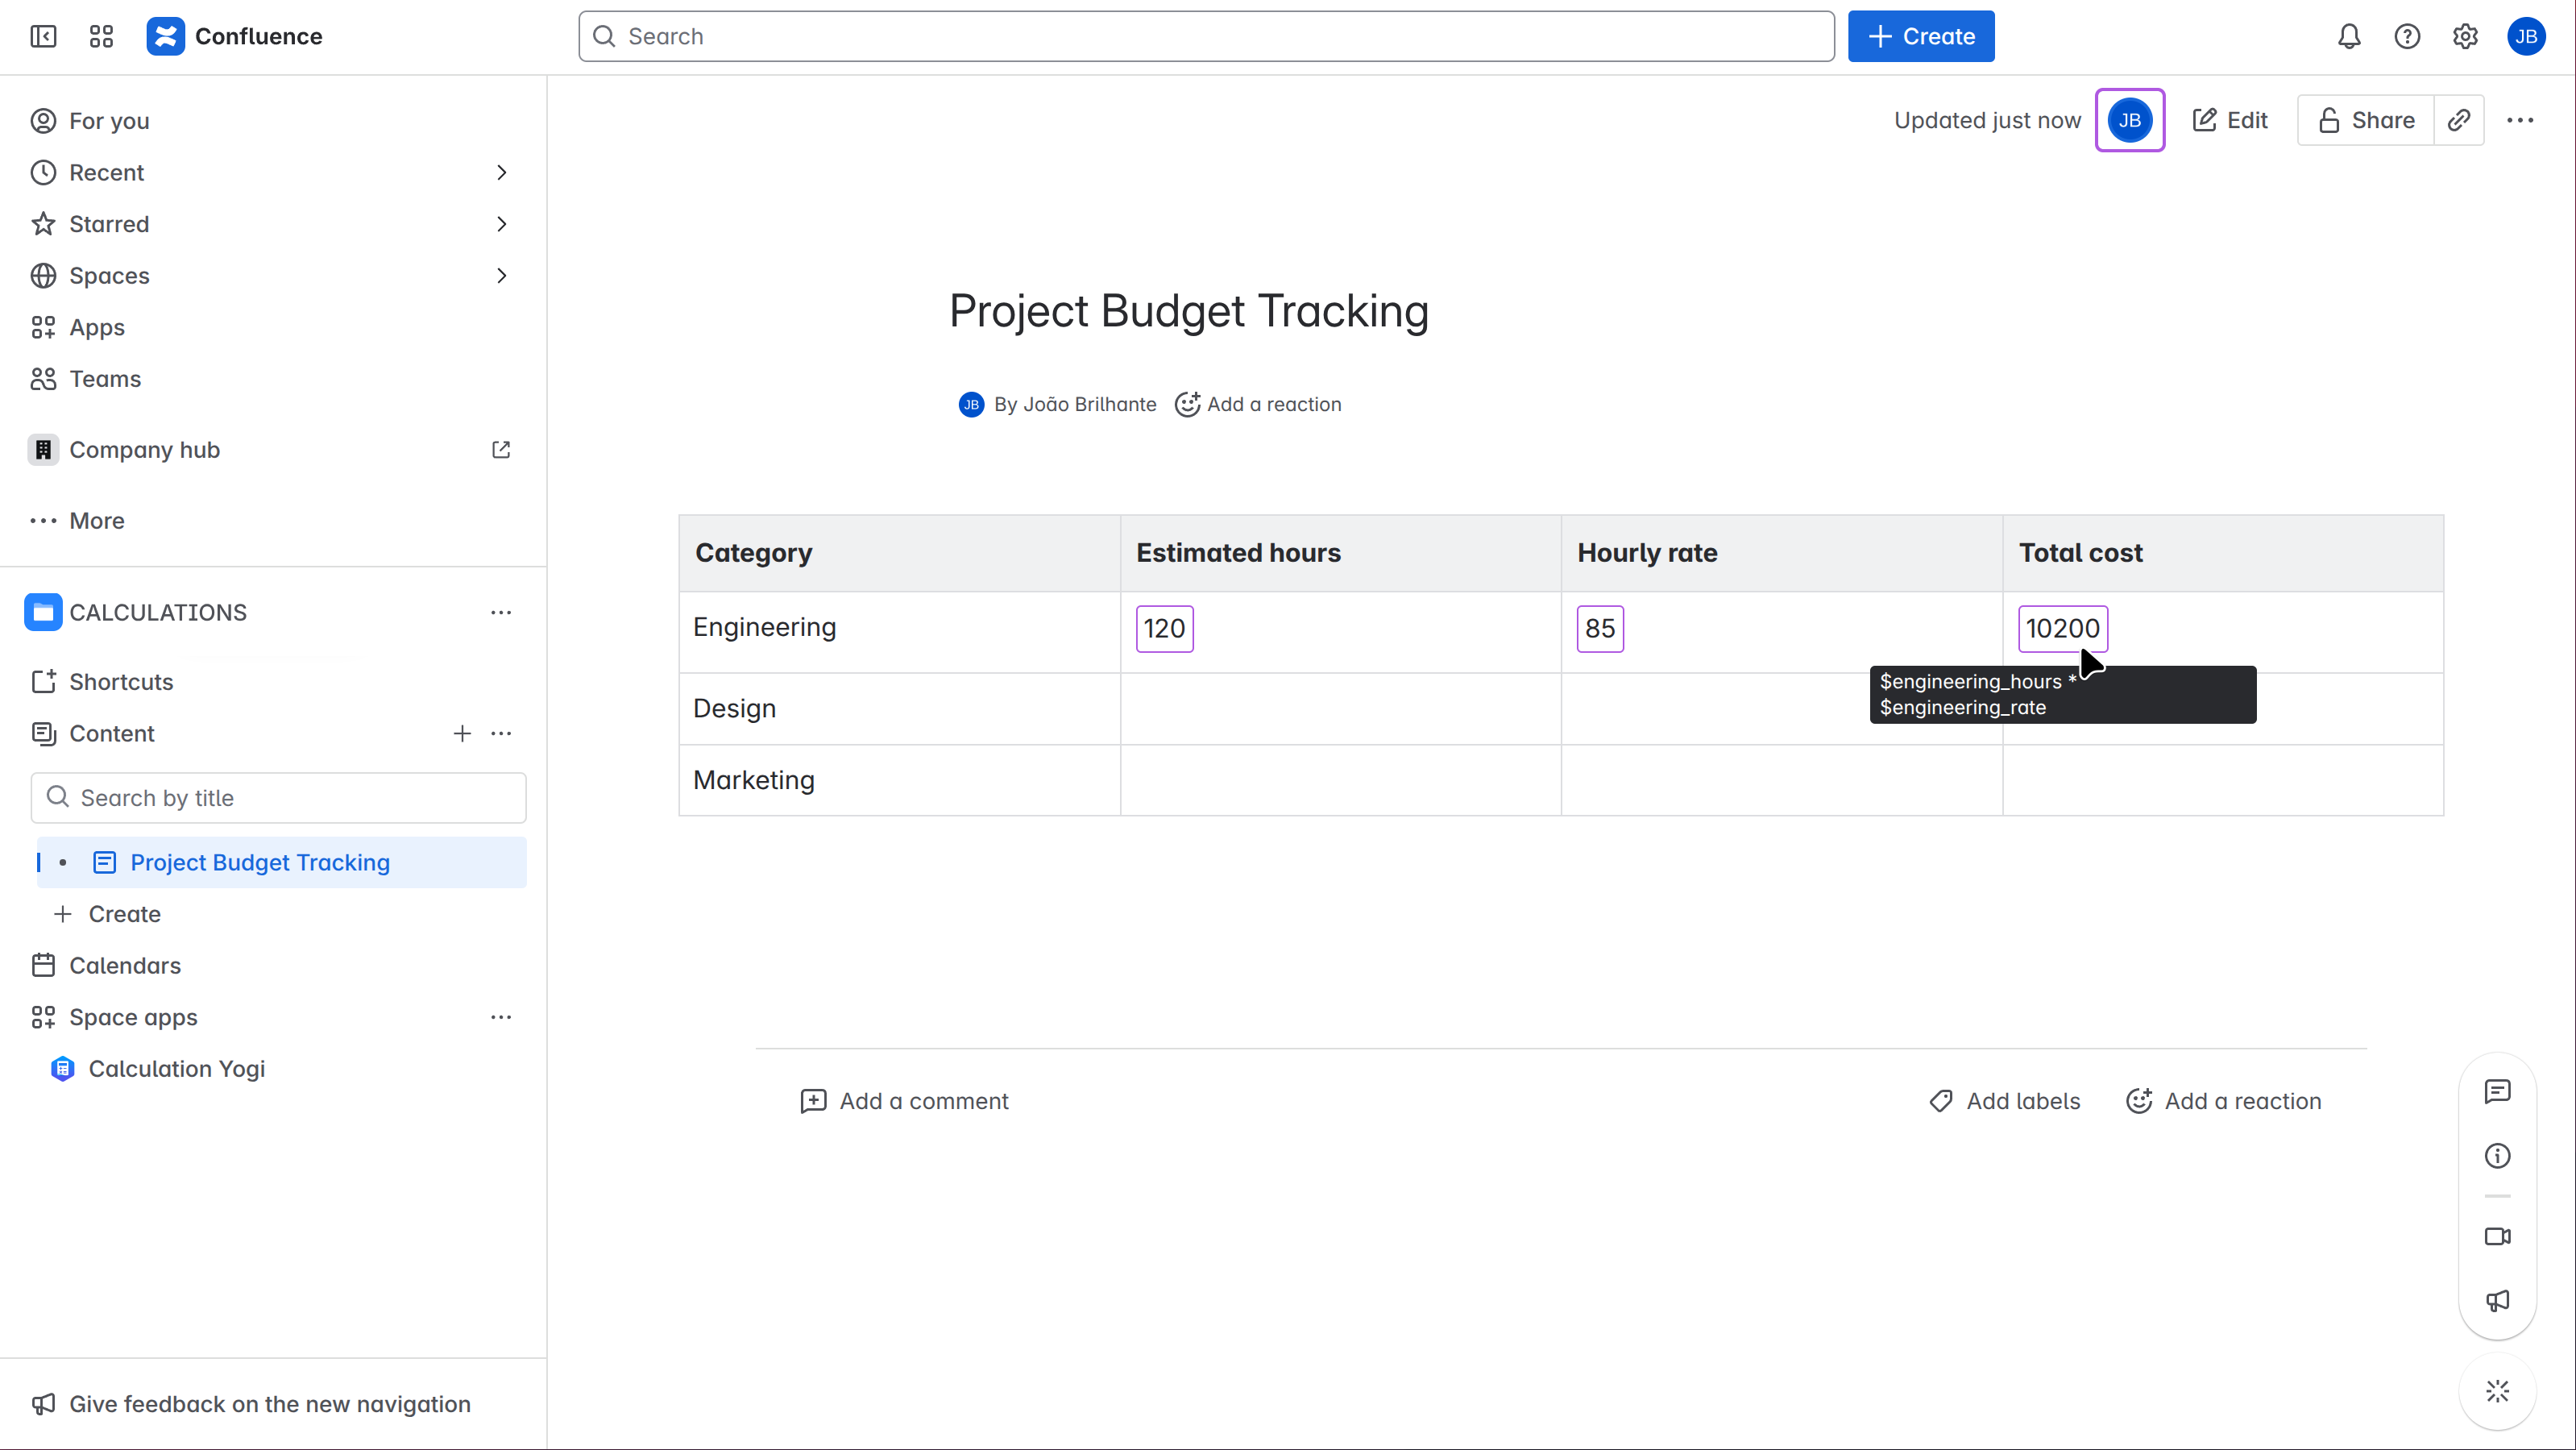Click the blue Create button
The width and height of the screenshot is (2576, 1450).
point(1920,37)
